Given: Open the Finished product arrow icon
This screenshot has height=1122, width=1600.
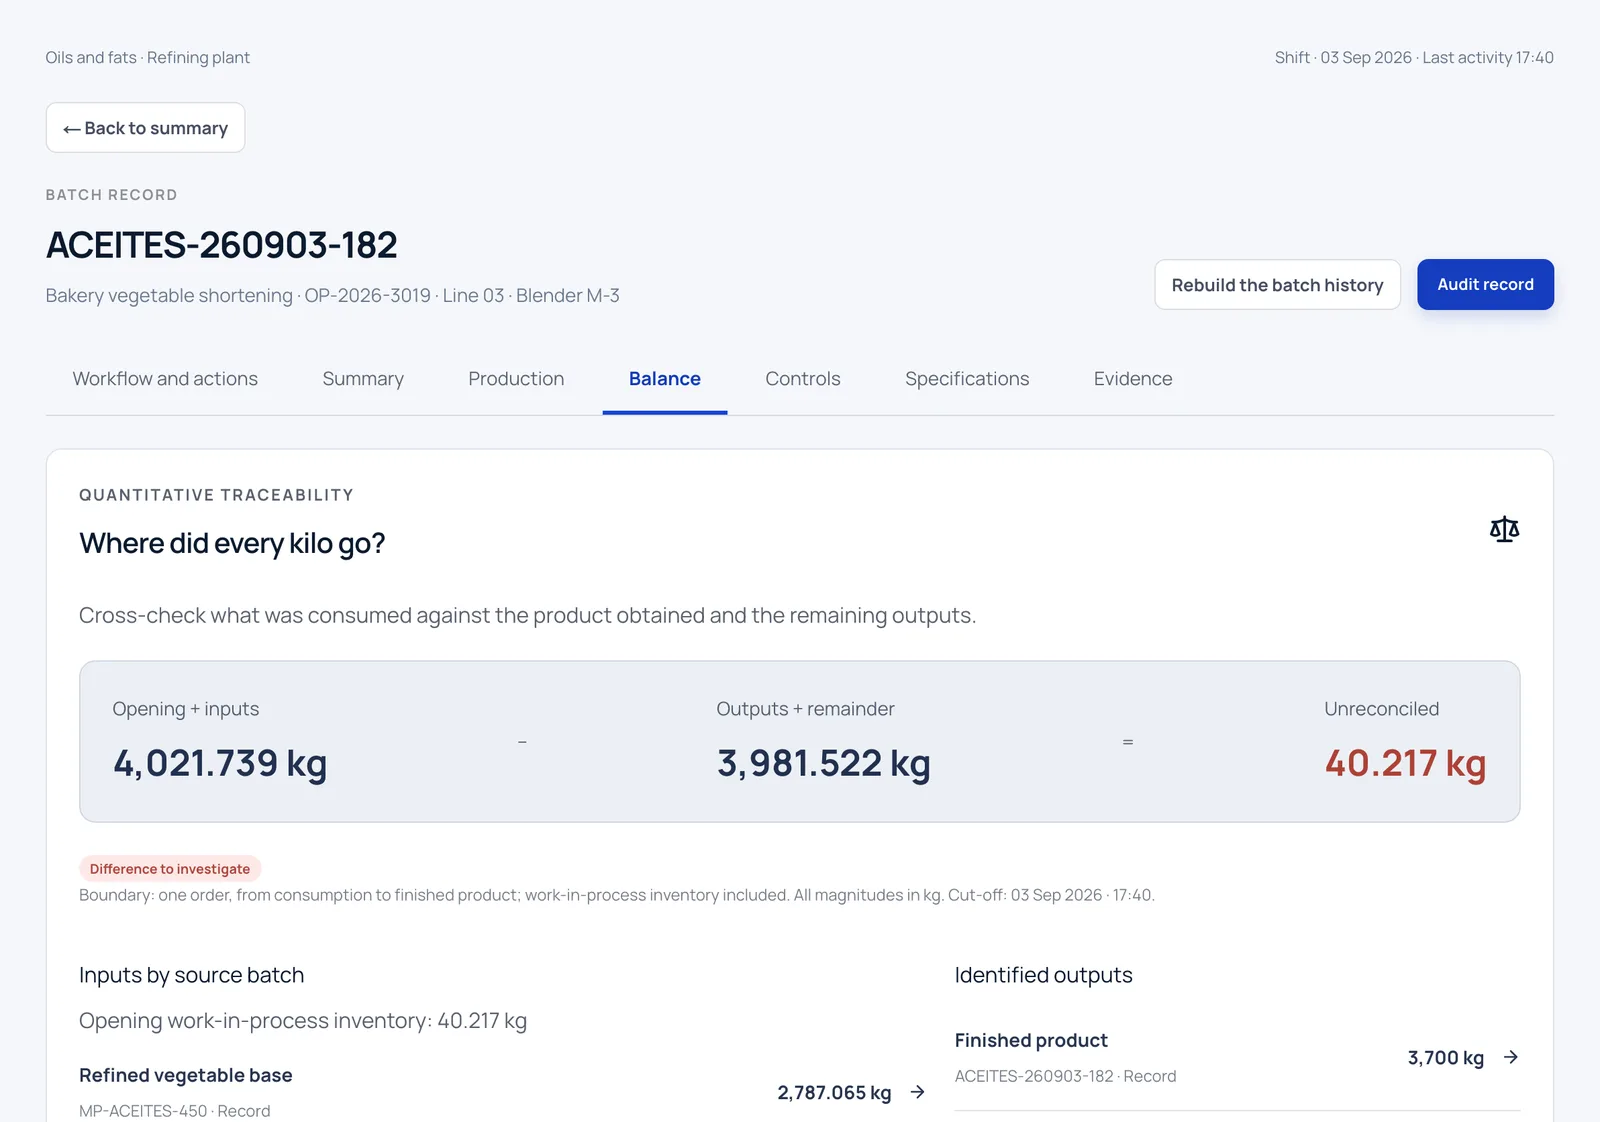Looking at the screenshot, I should (x=1511, y=1057).
